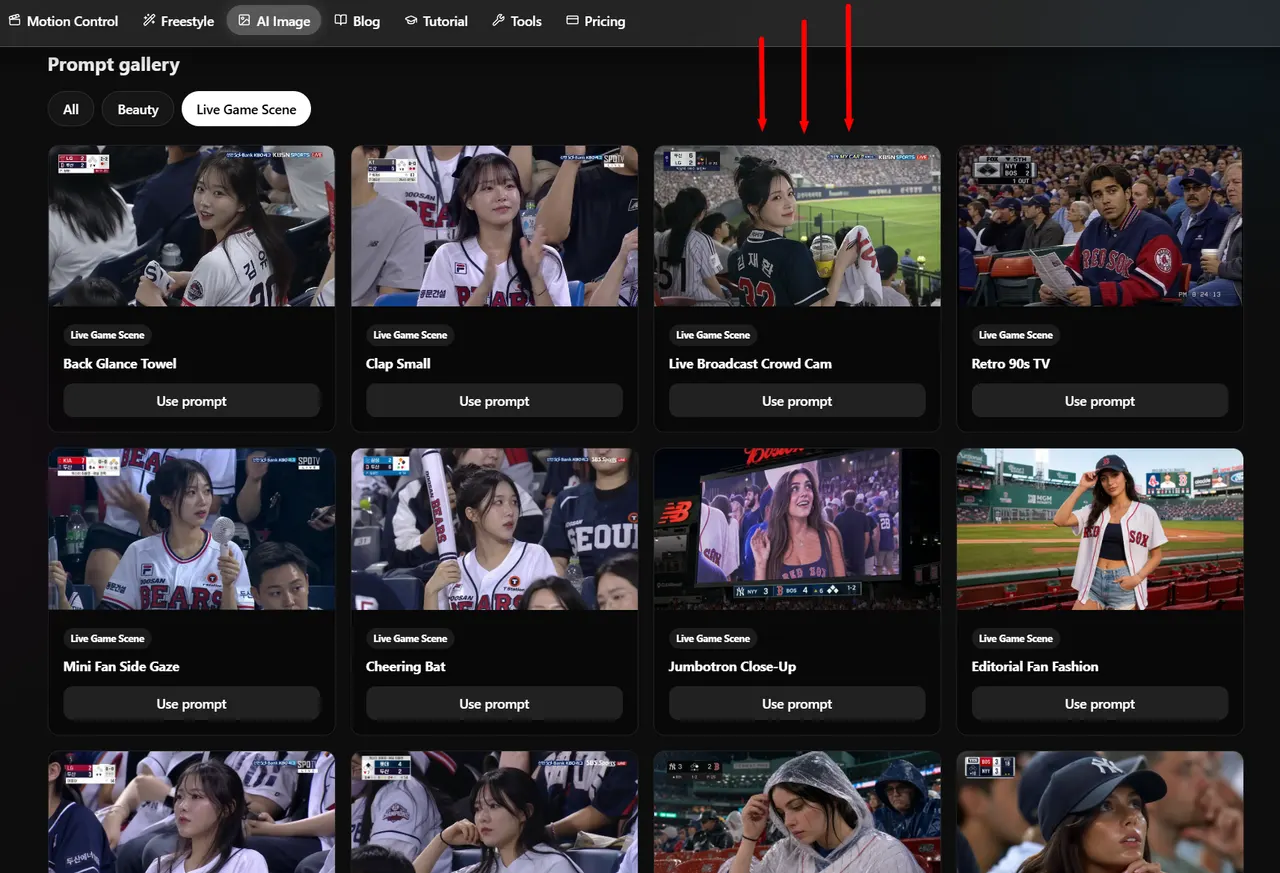Click the Back Glance Towel card title
This screenshot has width=1280, height=873.
[120, 364]
